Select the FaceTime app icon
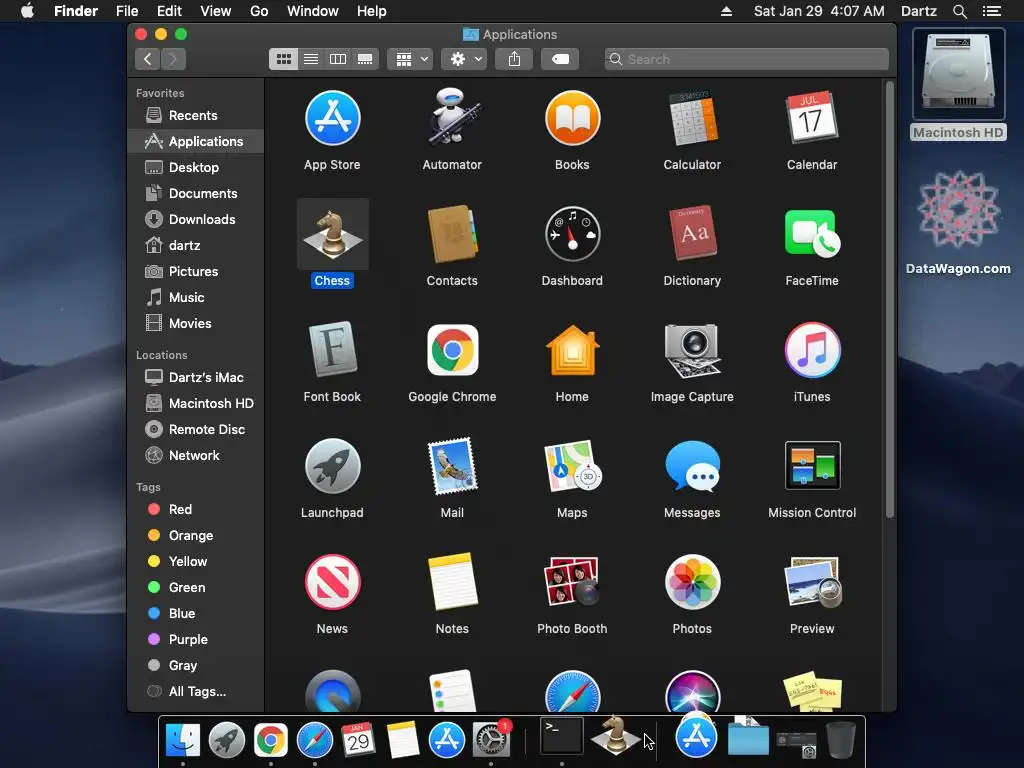Viewport: 1024px width, 768px height. 812,234
